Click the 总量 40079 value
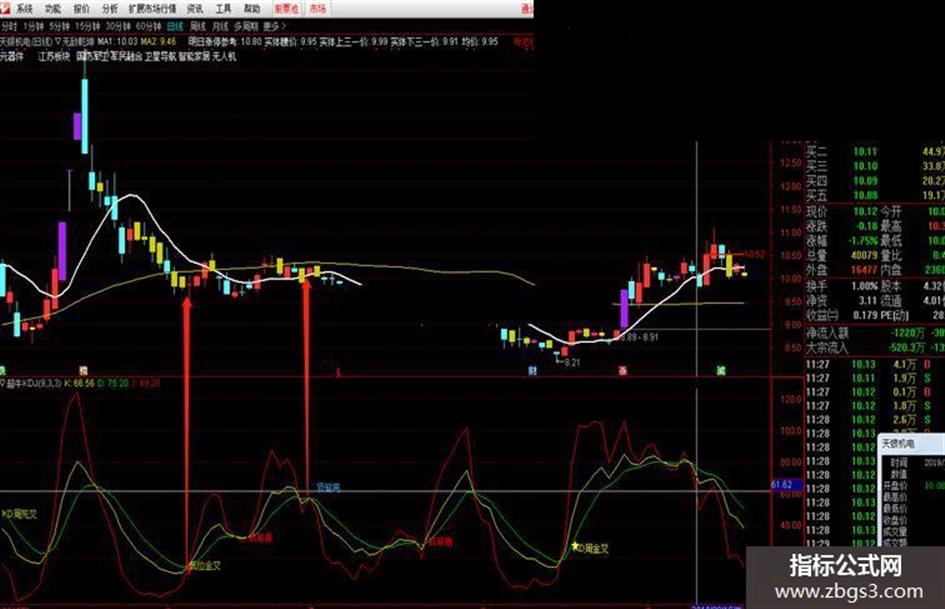945x609 pixels. click(864, 255)
